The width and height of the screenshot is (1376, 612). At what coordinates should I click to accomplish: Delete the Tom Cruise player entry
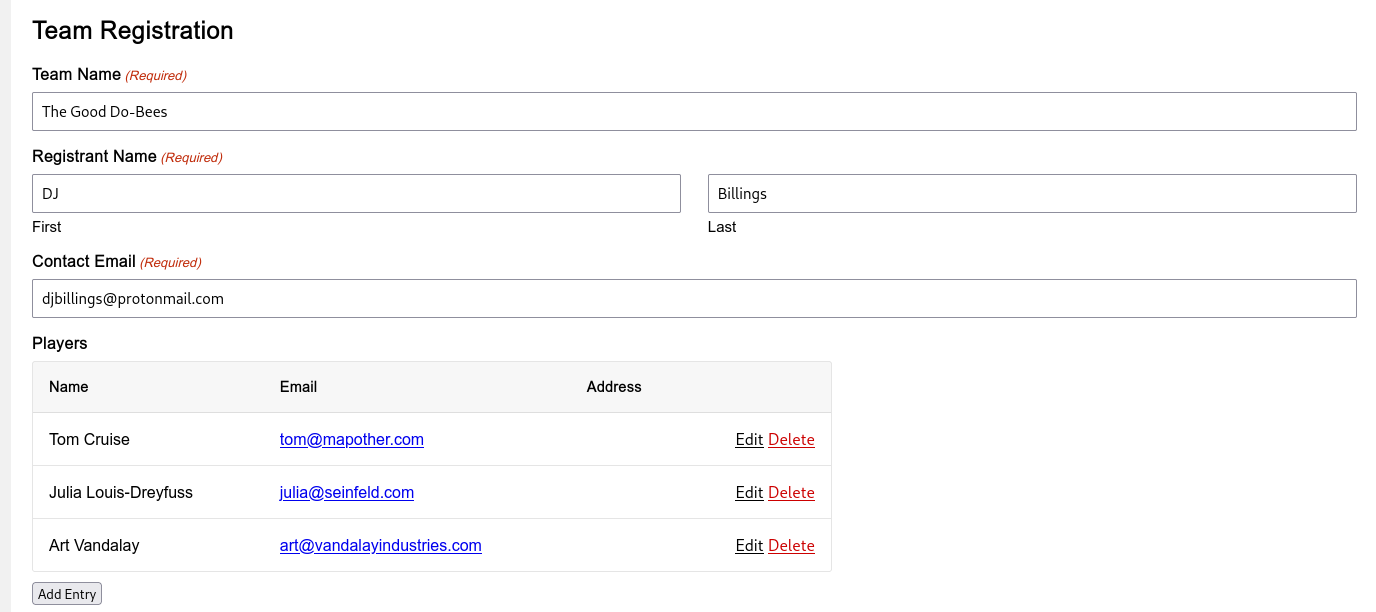tap(791, 439)
